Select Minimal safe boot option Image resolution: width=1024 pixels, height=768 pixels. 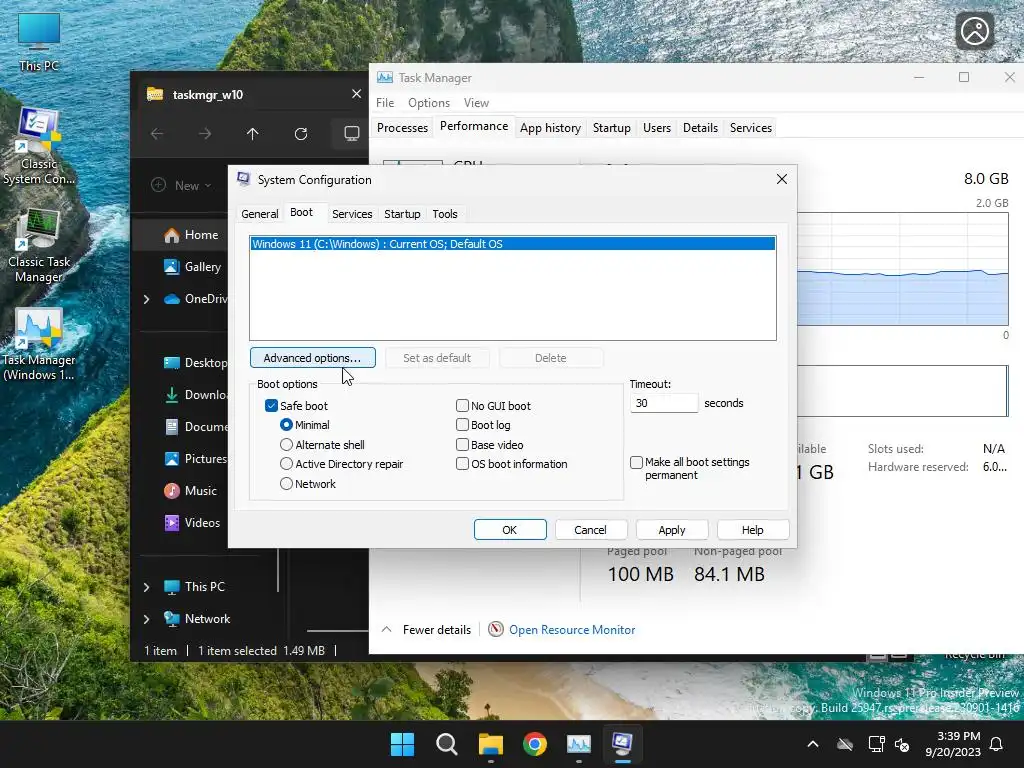[286, 425]
